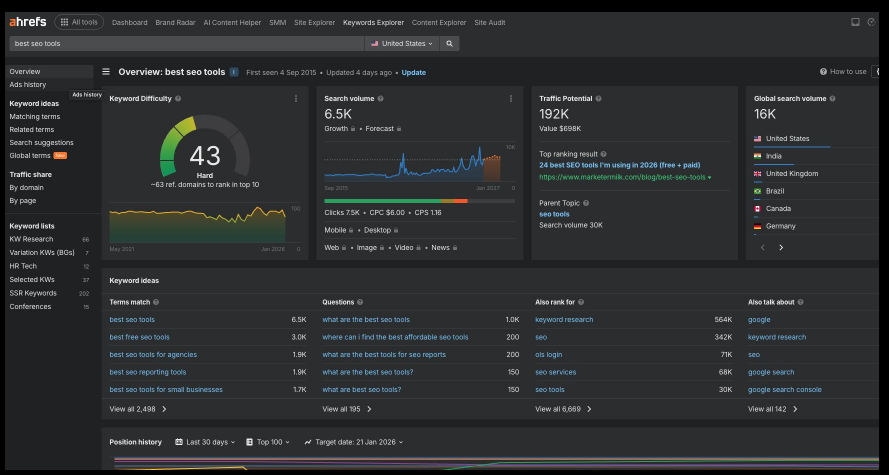
Task: Open Content Explorer
Action: click(x=439, y=23)
